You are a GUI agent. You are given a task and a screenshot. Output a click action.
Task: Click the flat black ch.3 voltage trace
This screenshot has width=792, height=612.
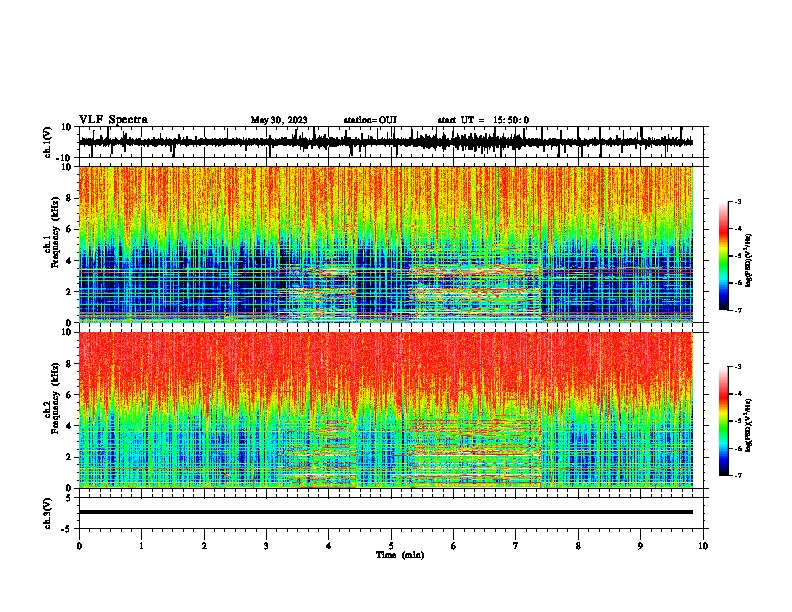point(386,512)
